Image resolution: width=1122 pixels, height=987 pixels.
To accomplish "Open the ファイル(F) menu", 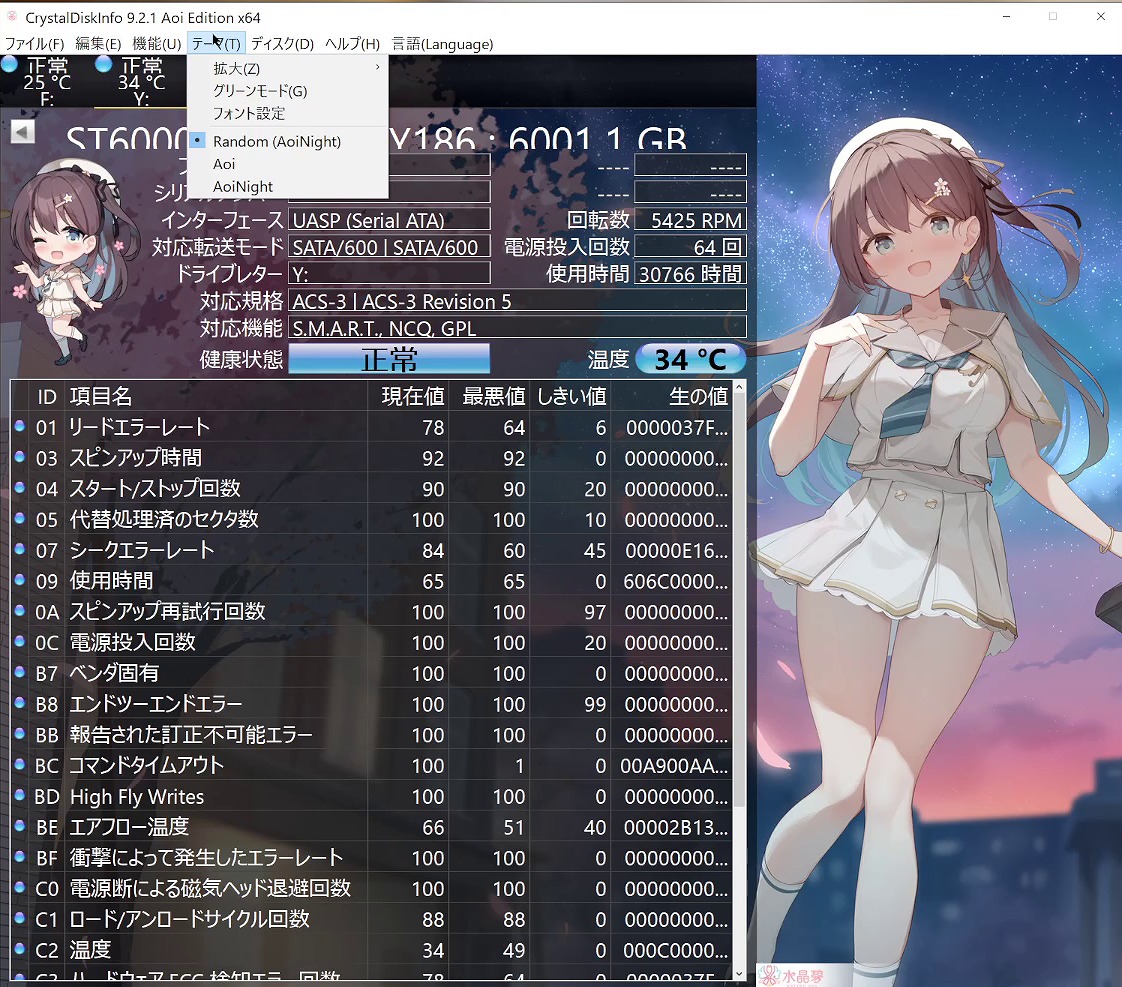I will [x=34, y=44].
